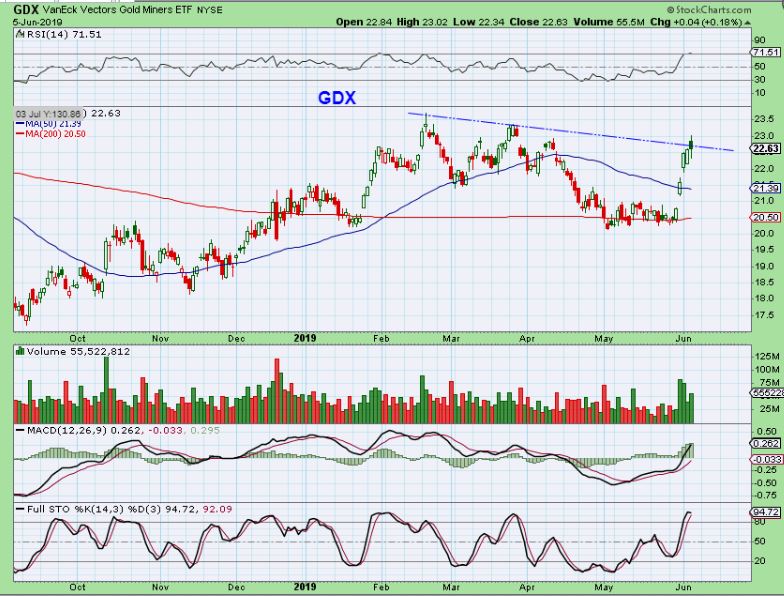Image resolution: width=784 pixels, height=596 pixels.
Task: Open the StockCharts.com watermark link
Action: (x=709, y=10)
